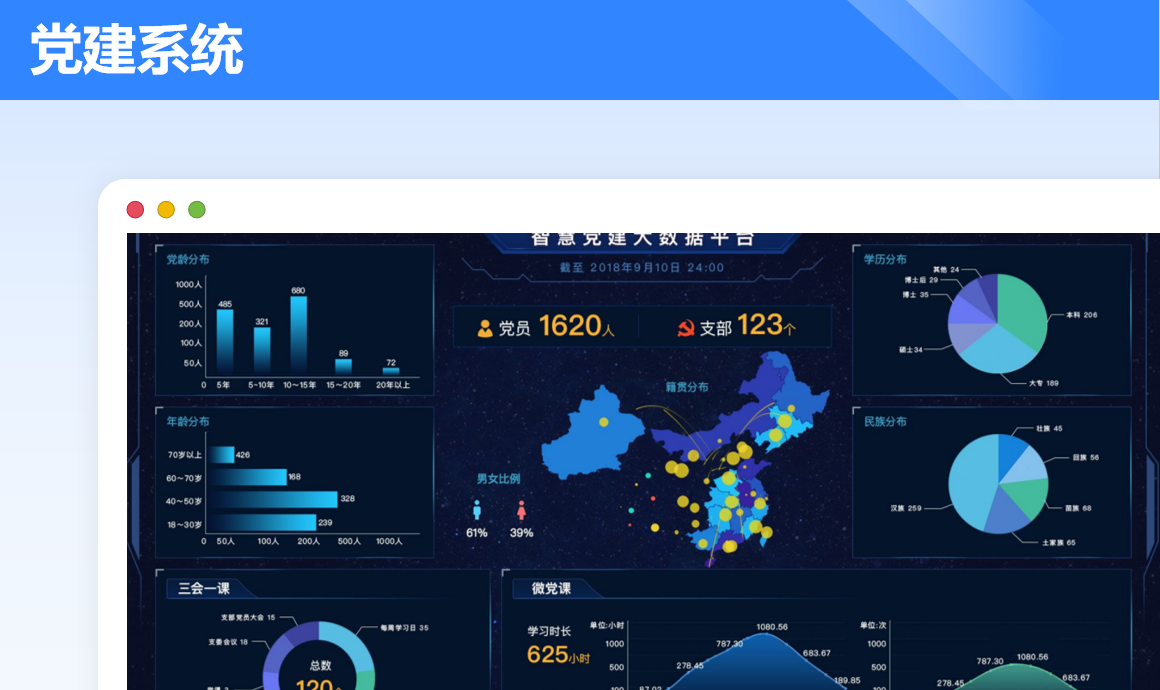Click the Xinjiang region on the map
1160x690 pixels.
click(x=592, y=432)
